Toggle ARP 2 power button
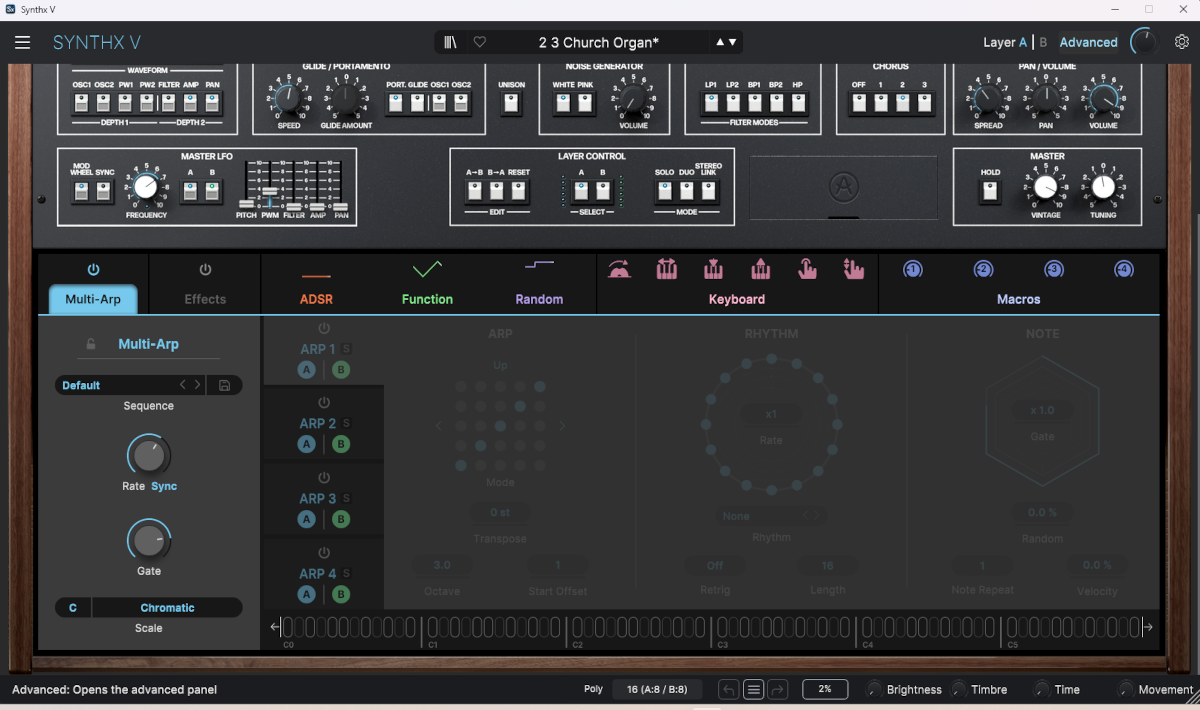The image size is (1200, 710). point(324,403)
